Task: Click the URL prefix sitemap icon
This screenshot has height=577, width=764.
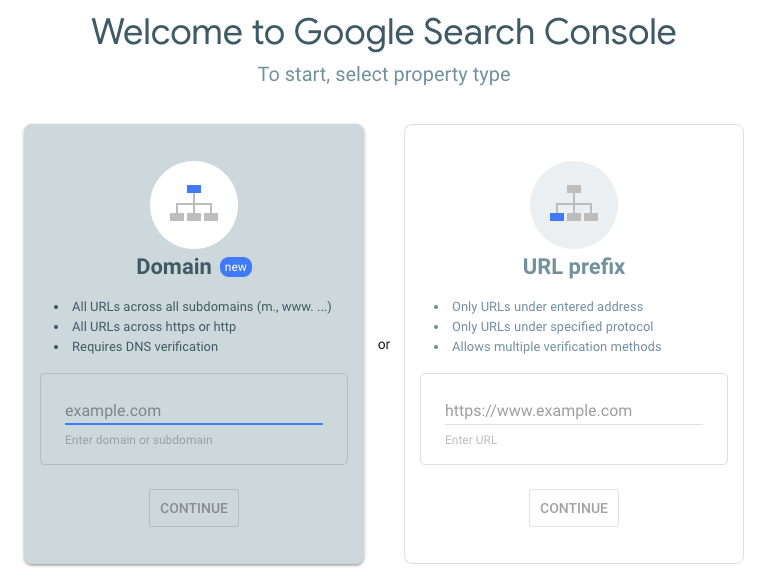Action: coord(574,204)
